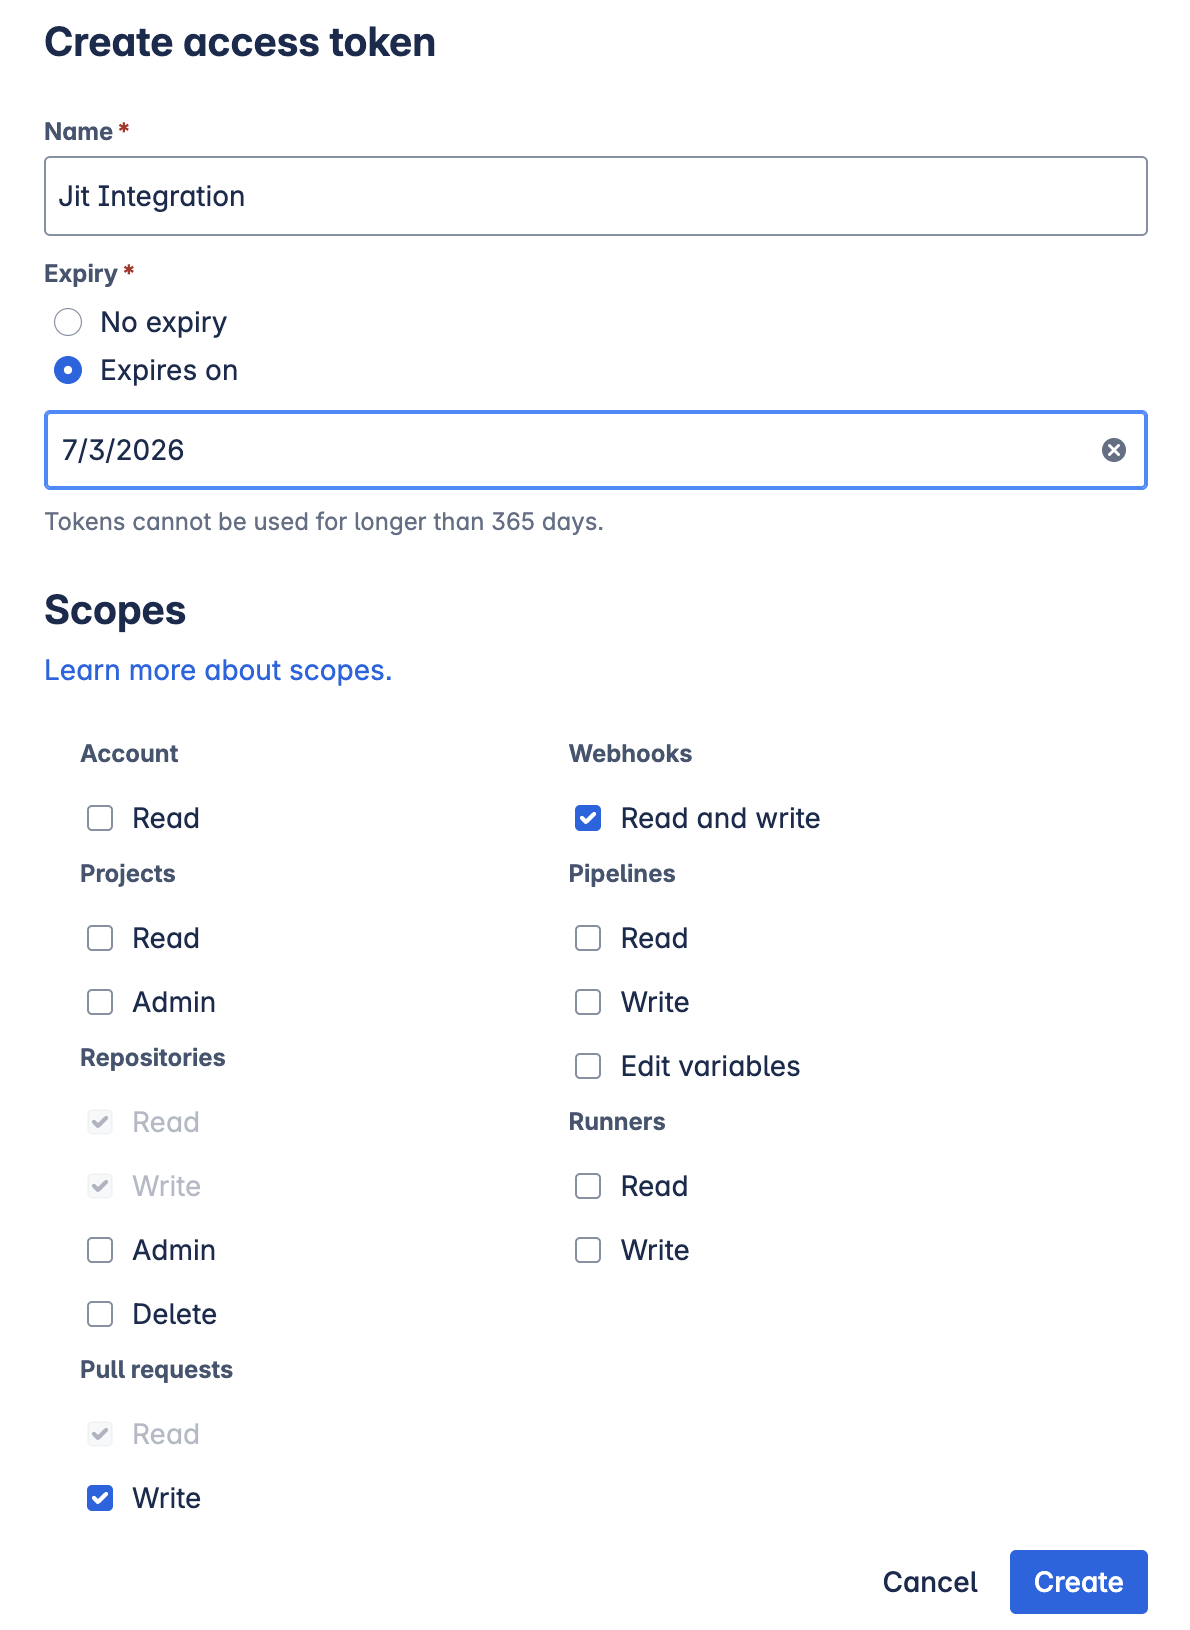Image resolution: width=1190 pixels, height=1630 pixels.
Task: Enable the Pipelines Read checkbox
Action: click(588, 938)
